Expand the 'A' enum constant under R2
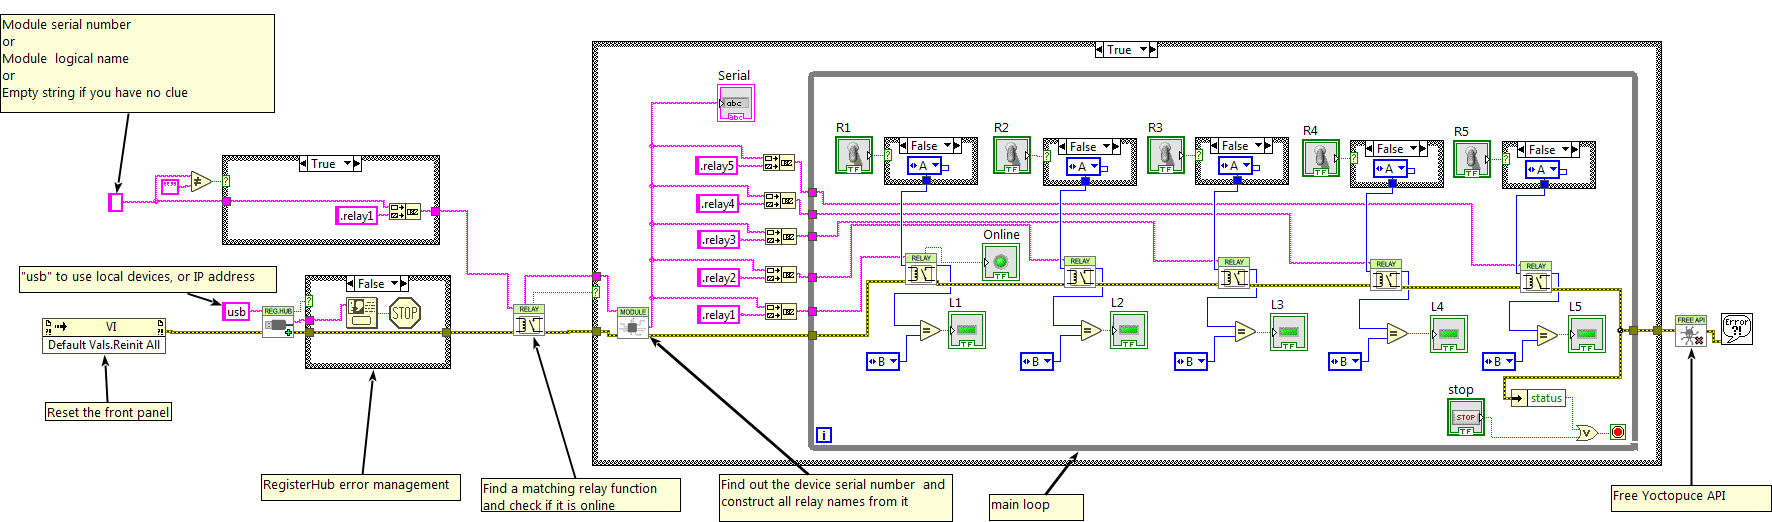1772x522 pixels. [1094, 167]
